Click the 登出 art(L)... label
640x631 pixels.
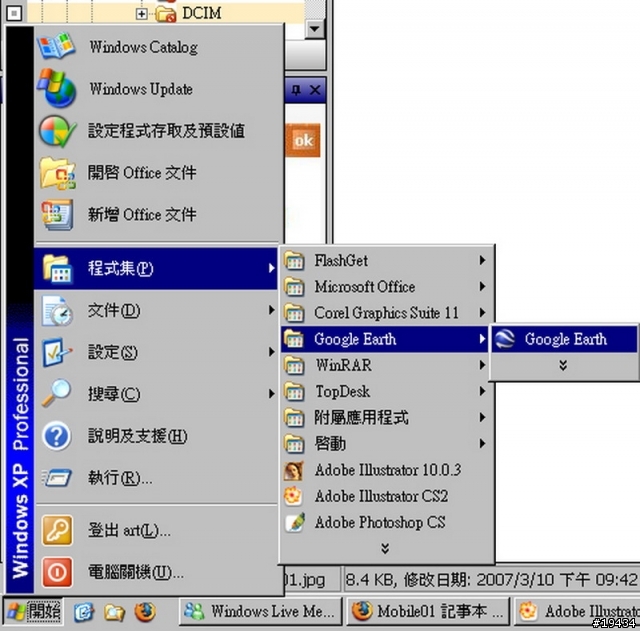129,530
